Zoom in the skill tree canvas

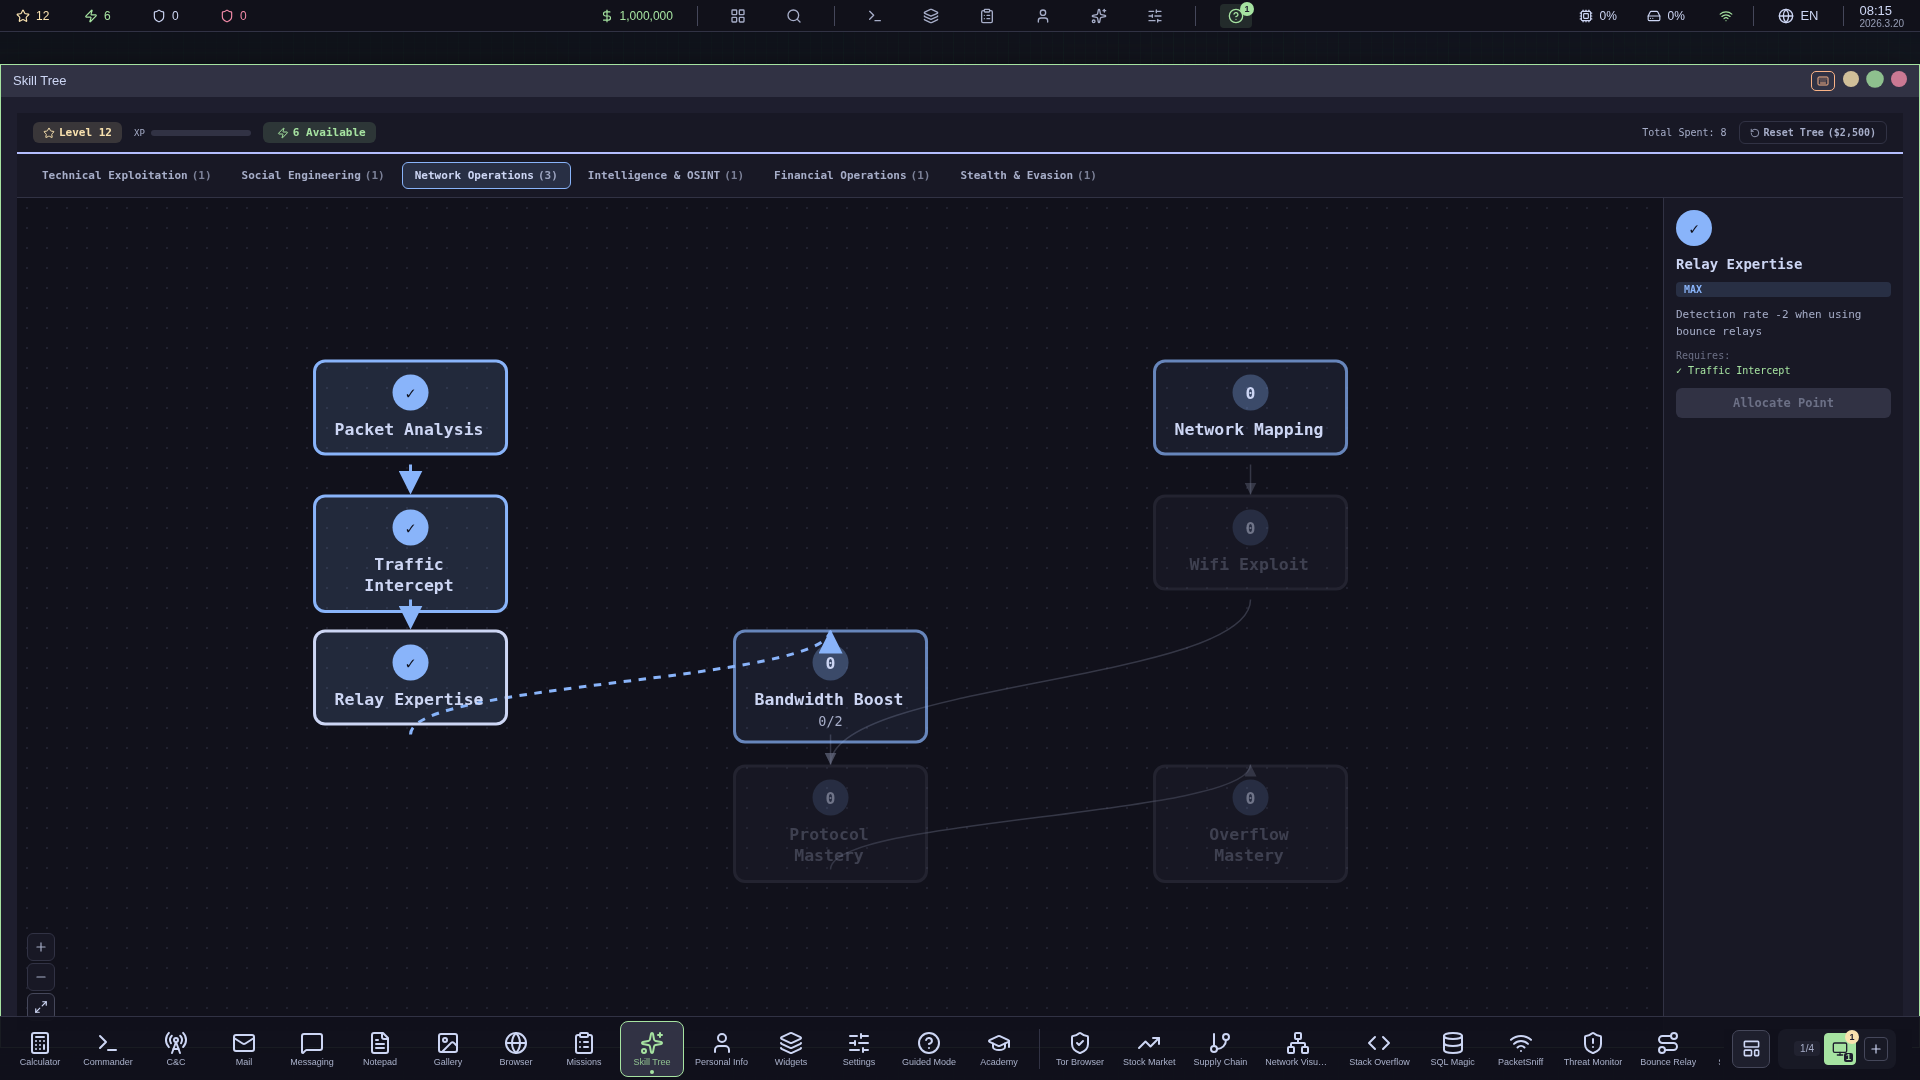(41, 947)
